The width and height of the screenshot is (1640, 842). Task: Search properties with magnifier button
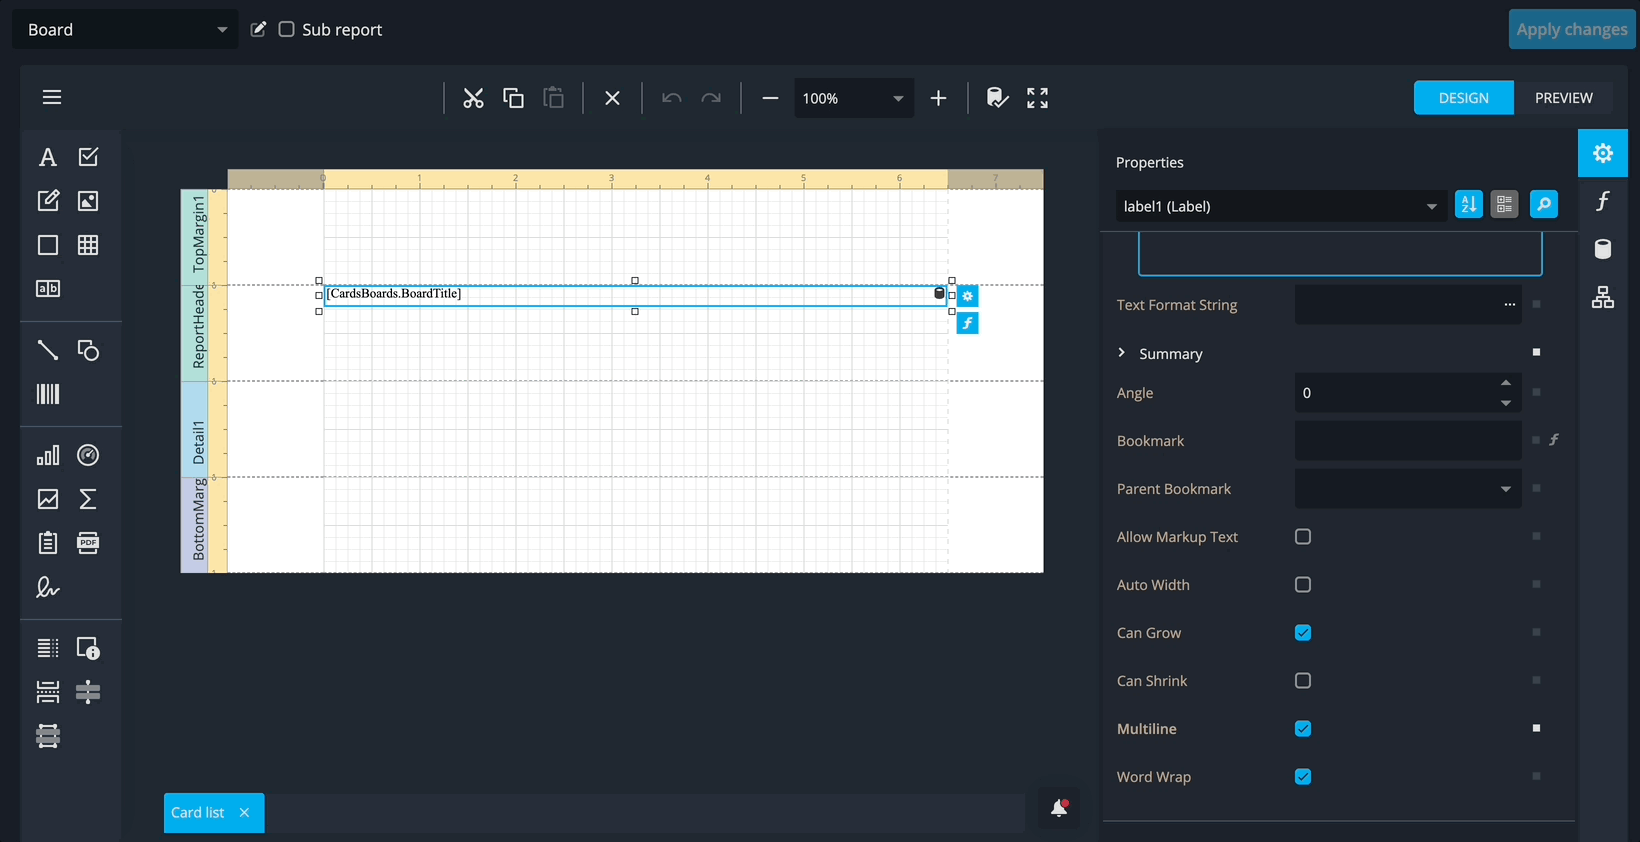(x=1544, y=204)
